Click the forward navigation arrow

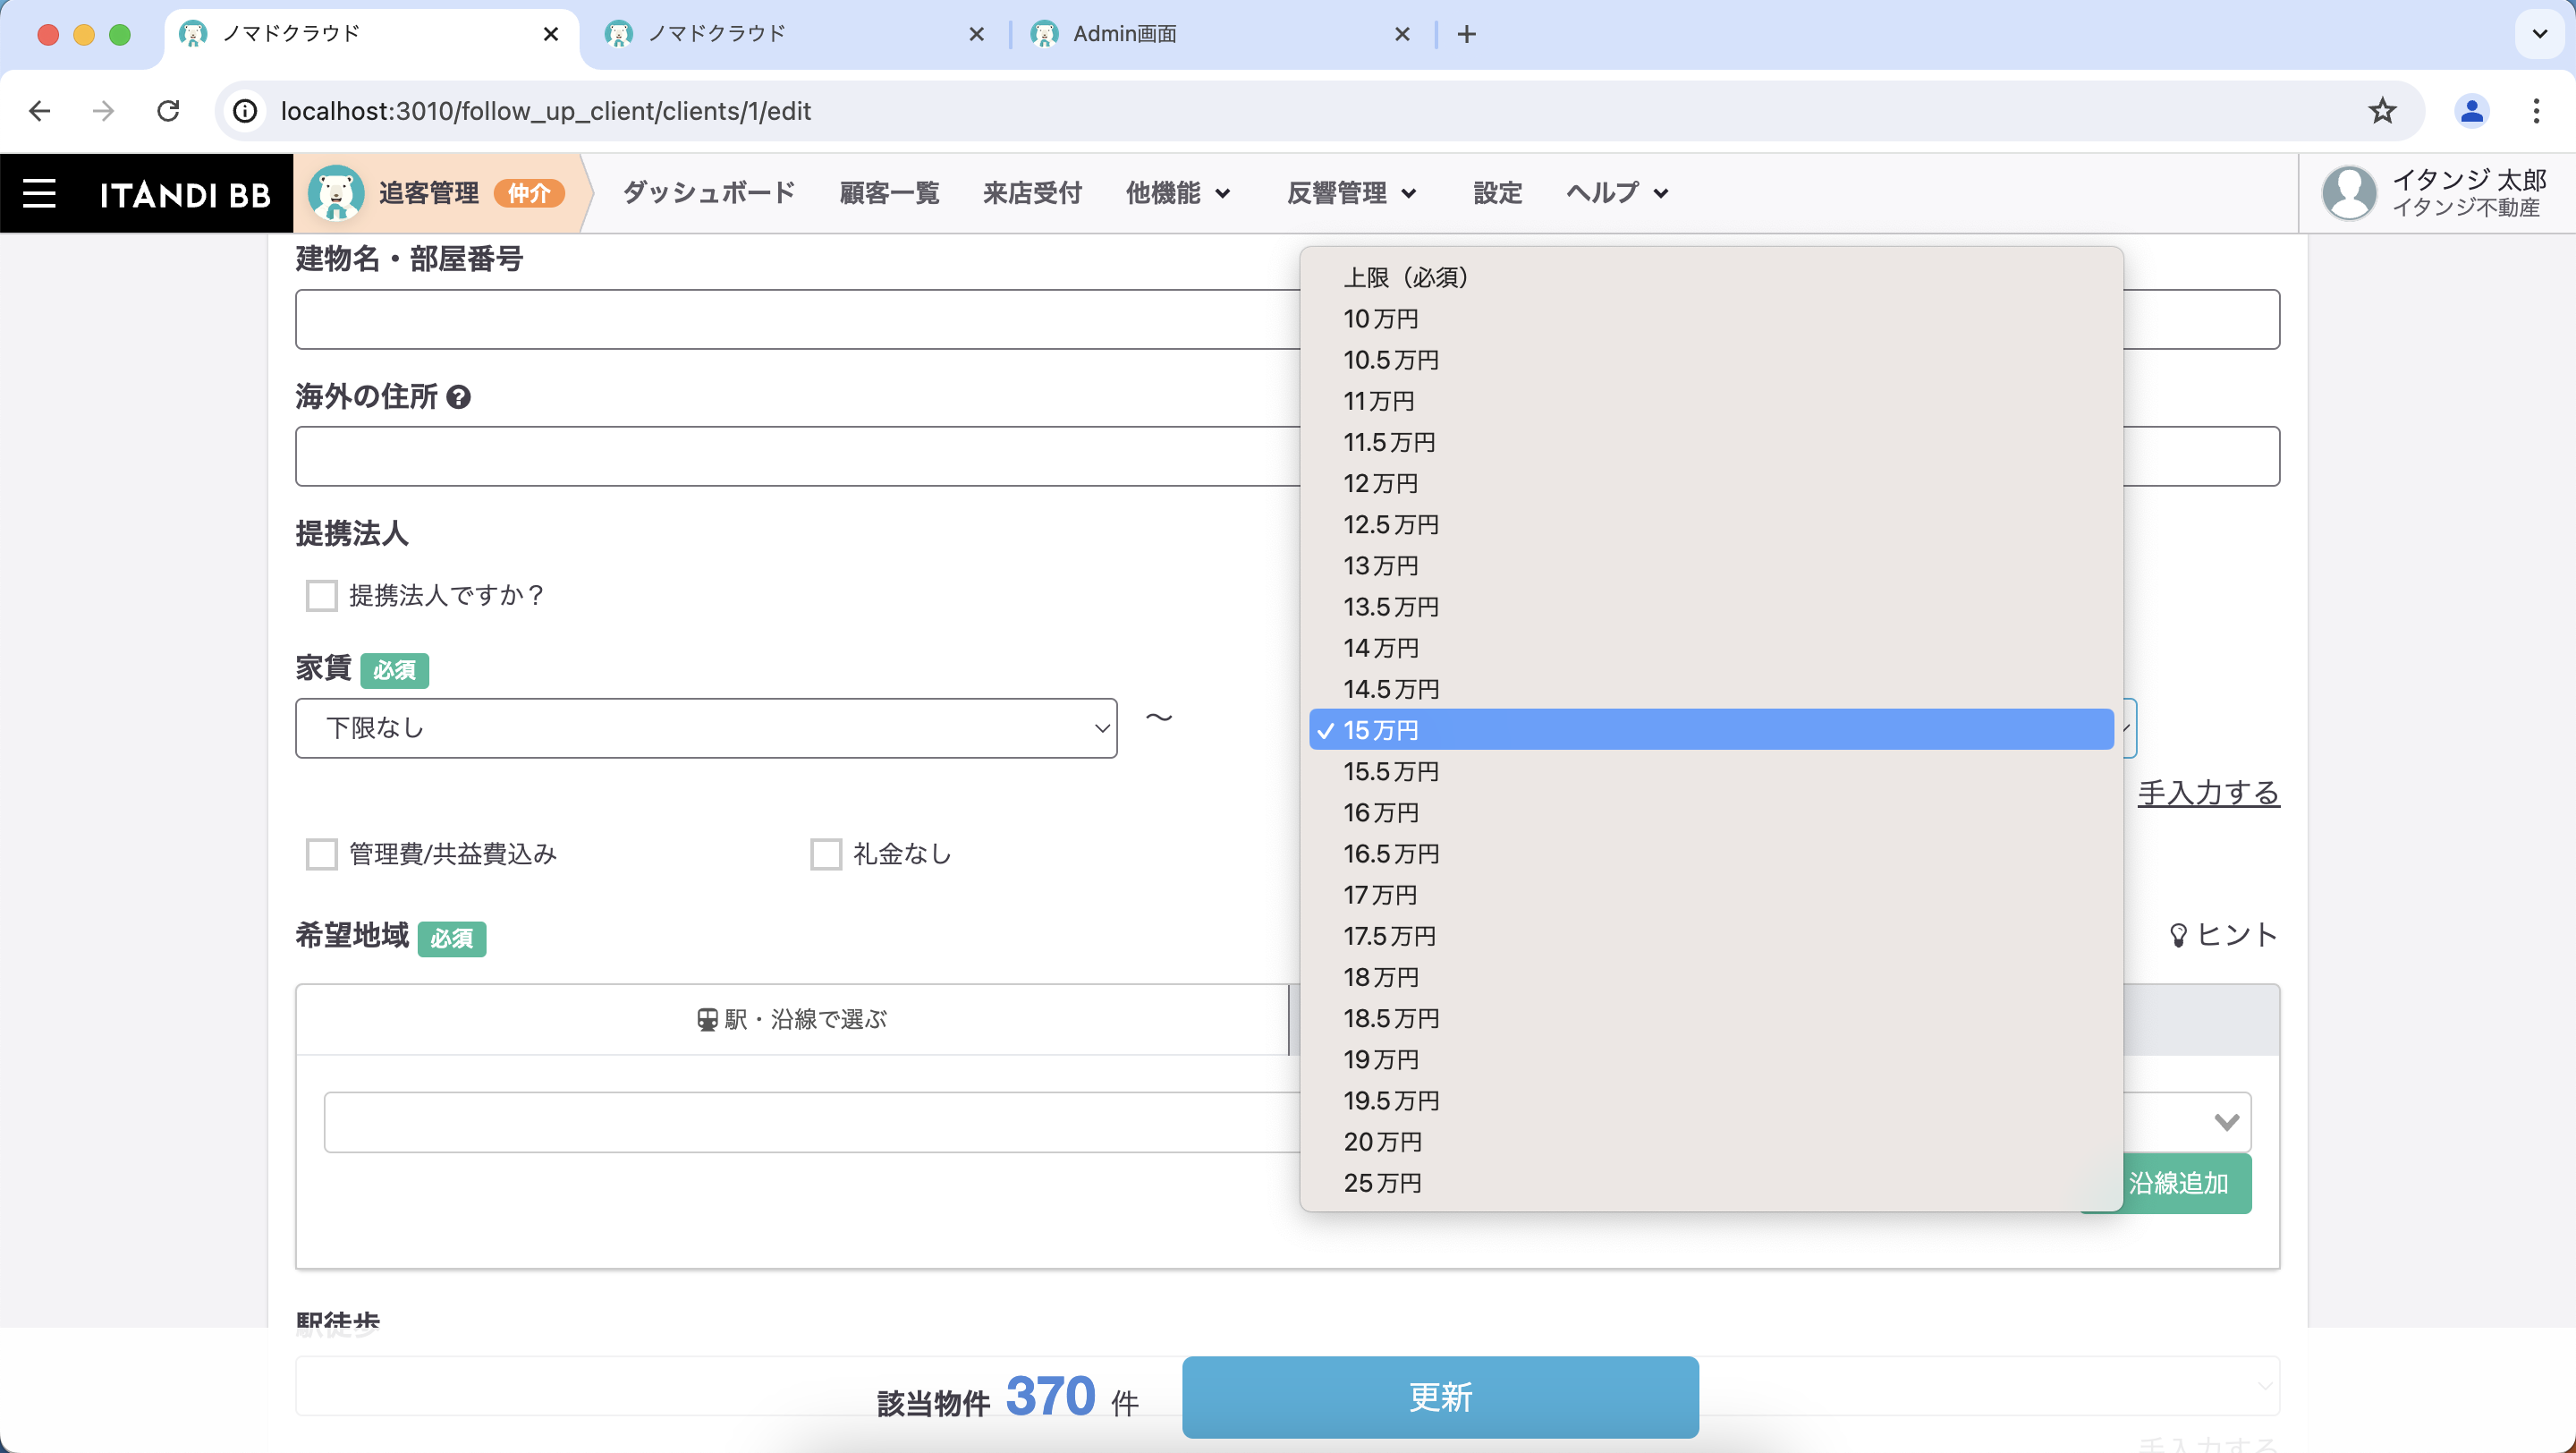[103, 111]
